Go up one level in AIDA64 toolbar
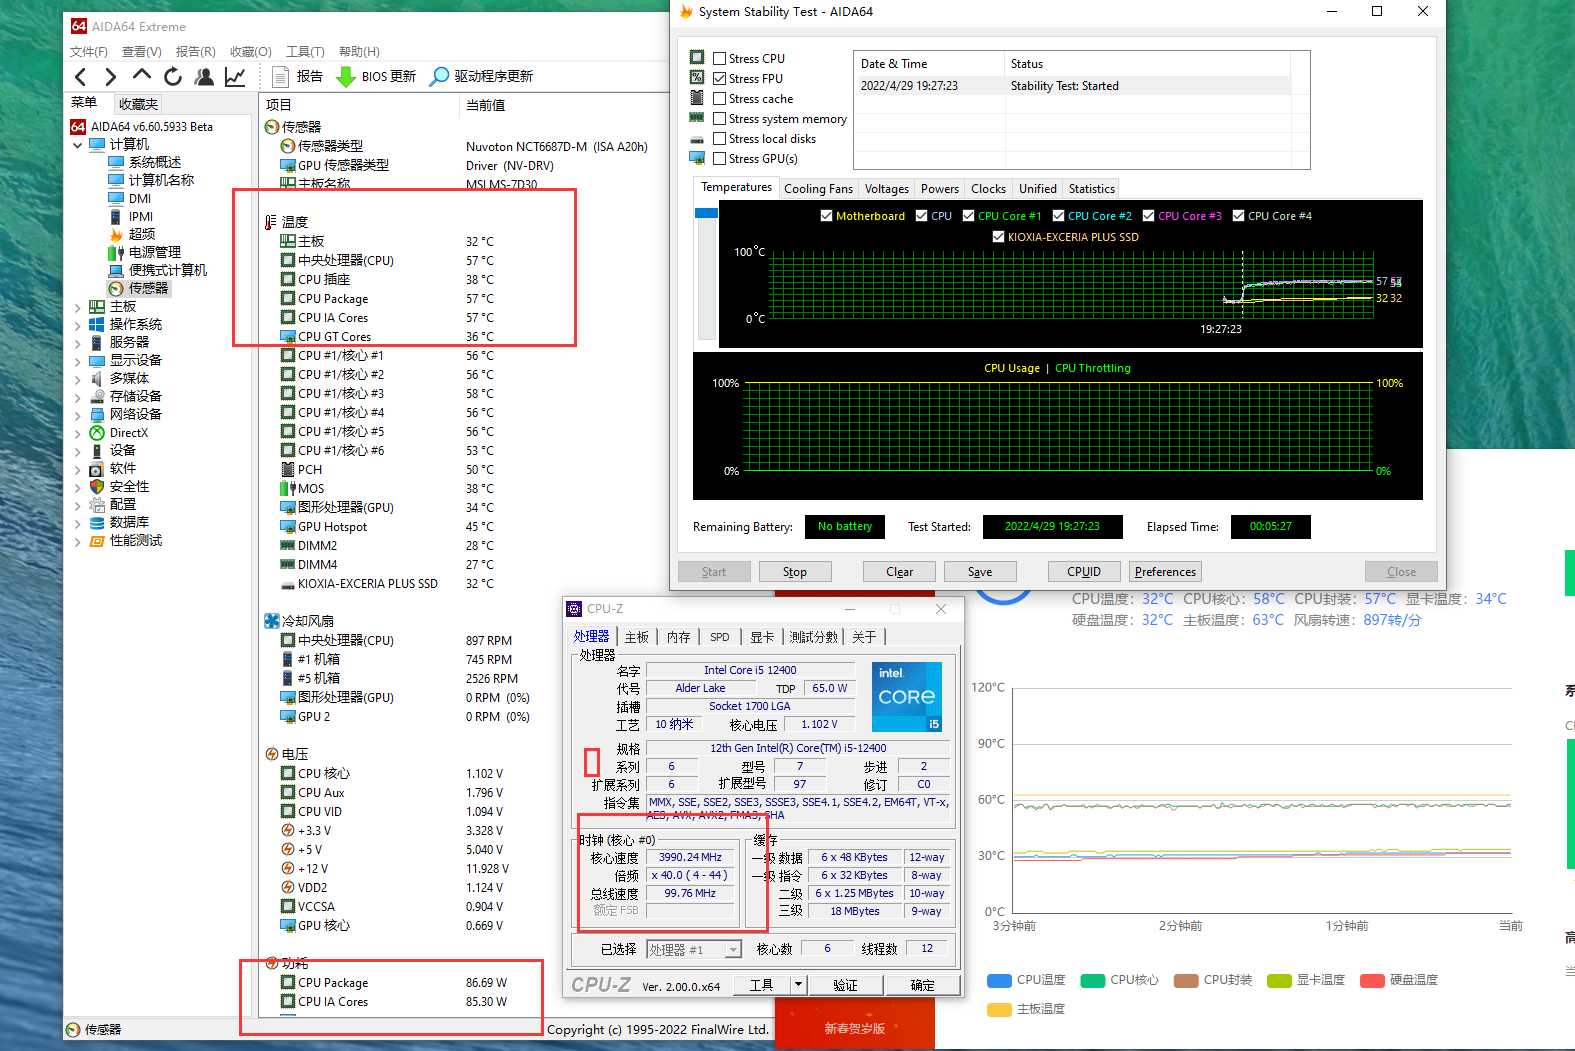This screenshot has width=1575, height=1051. [141, 76]
